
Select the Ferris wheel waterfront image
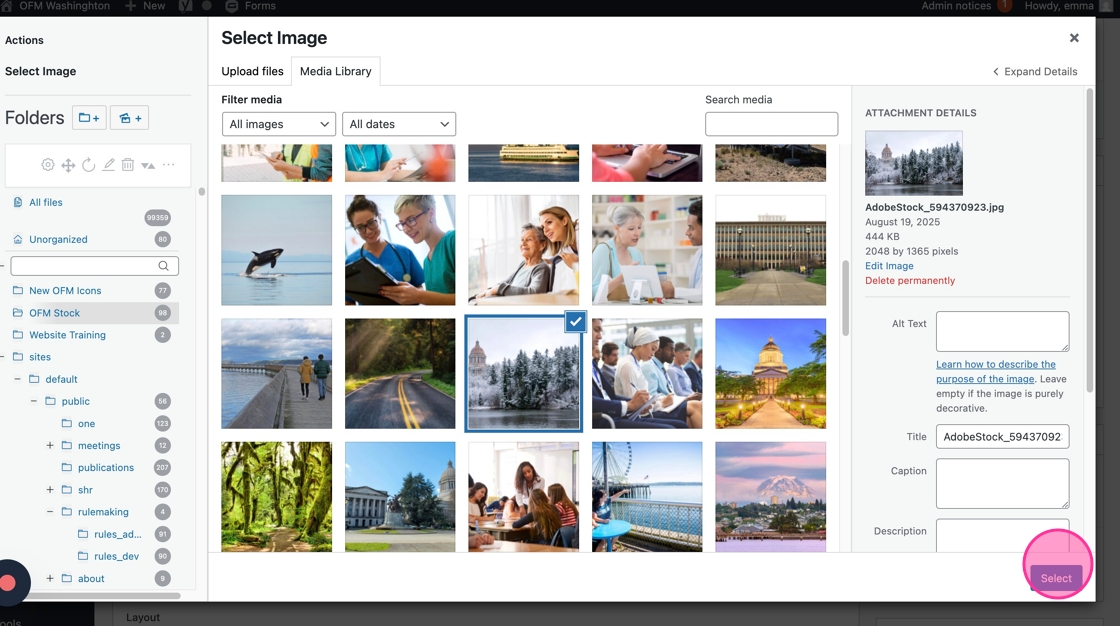click(647, 497)
